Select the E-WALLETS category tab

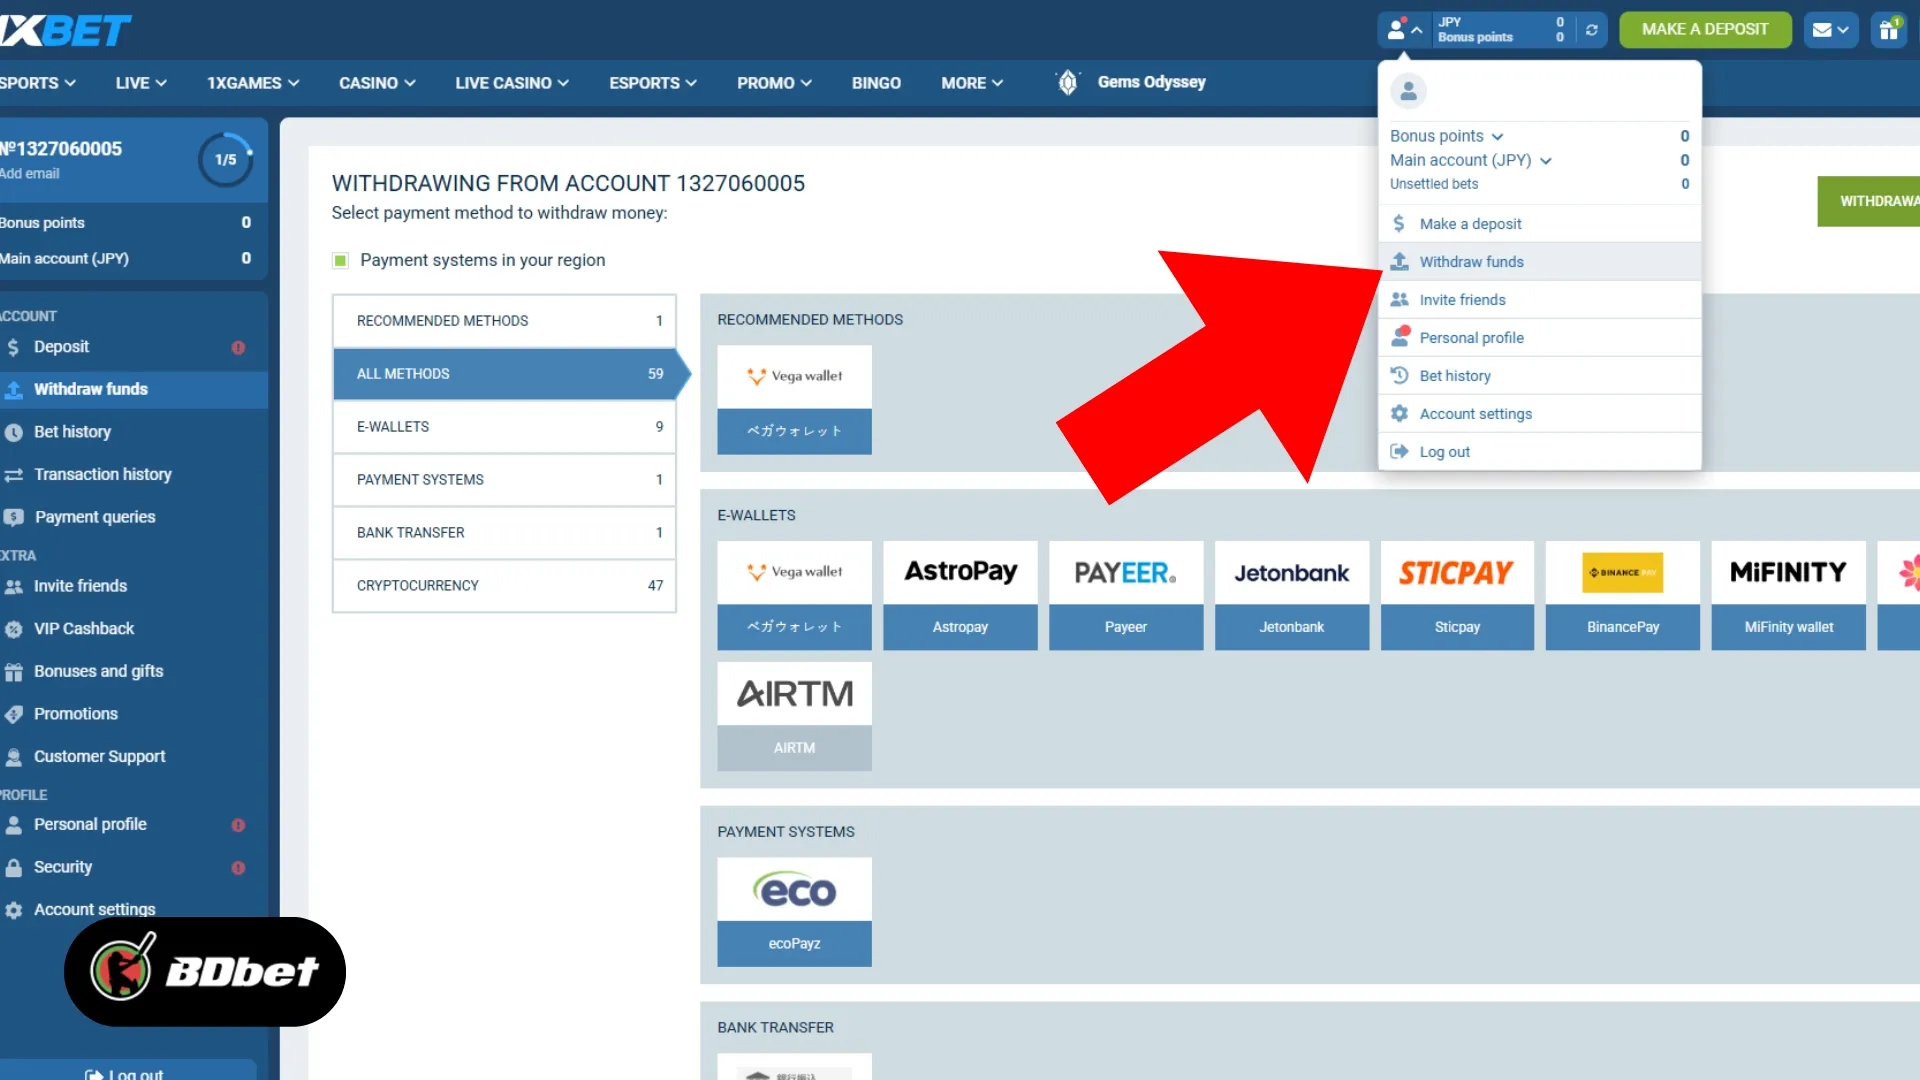tap(505, 427)
